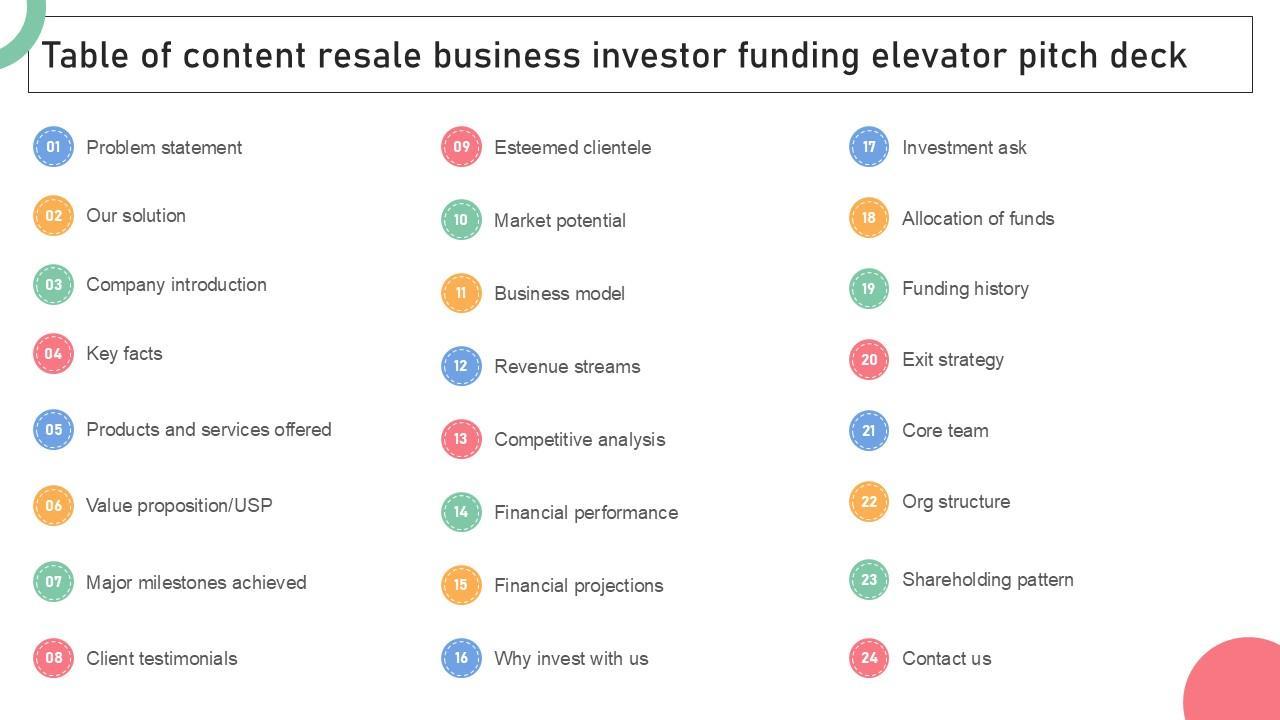The width and height of the screenshot is (1280, 720).
Task: Click the Contact us entry
Action: point(946,659)
